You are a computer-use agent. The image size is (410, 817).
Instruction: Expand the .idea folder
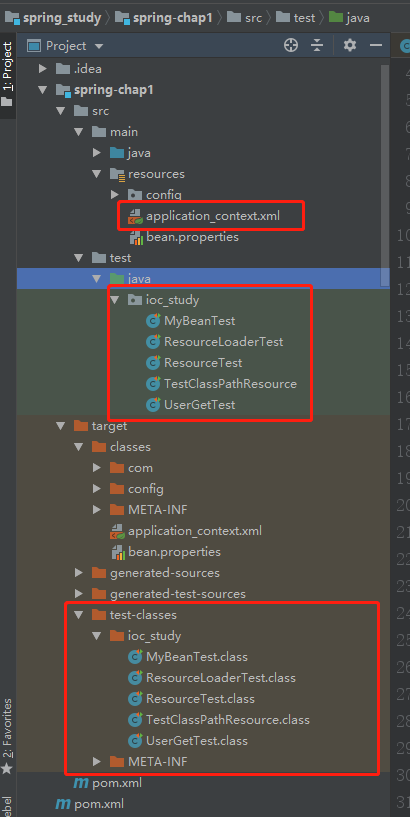[x=43, y=69]
